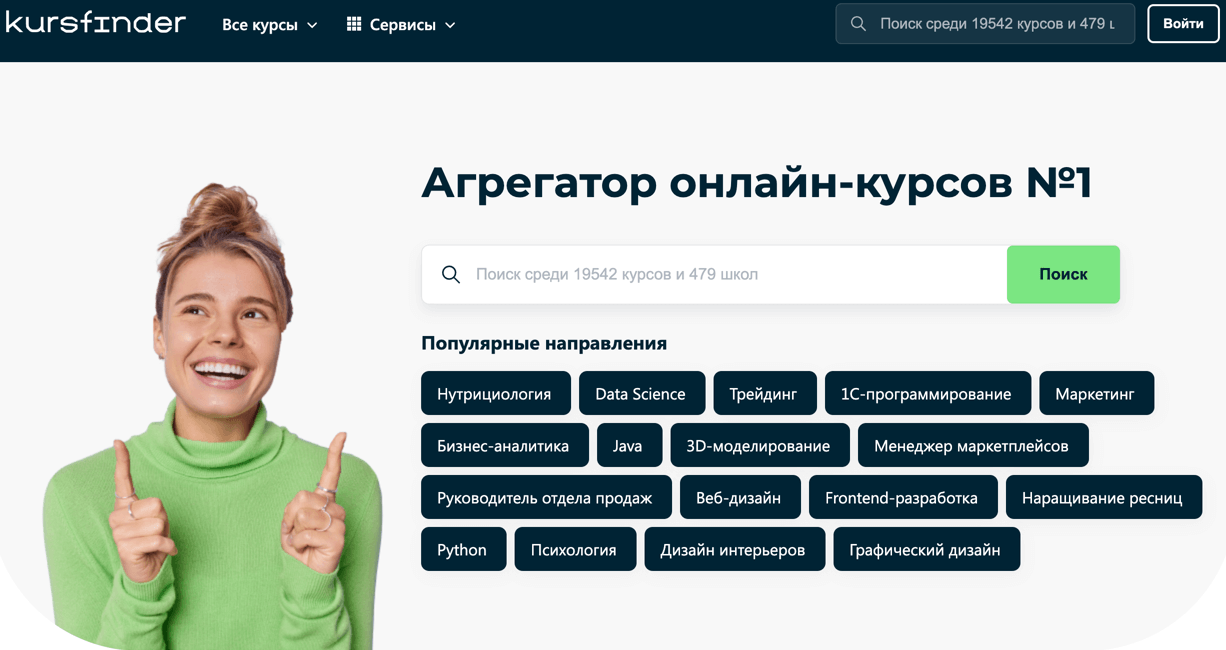Select the Нутрициология direction tag
Viewport: 1226px width, 650px height.
click(x=495, y=394)
